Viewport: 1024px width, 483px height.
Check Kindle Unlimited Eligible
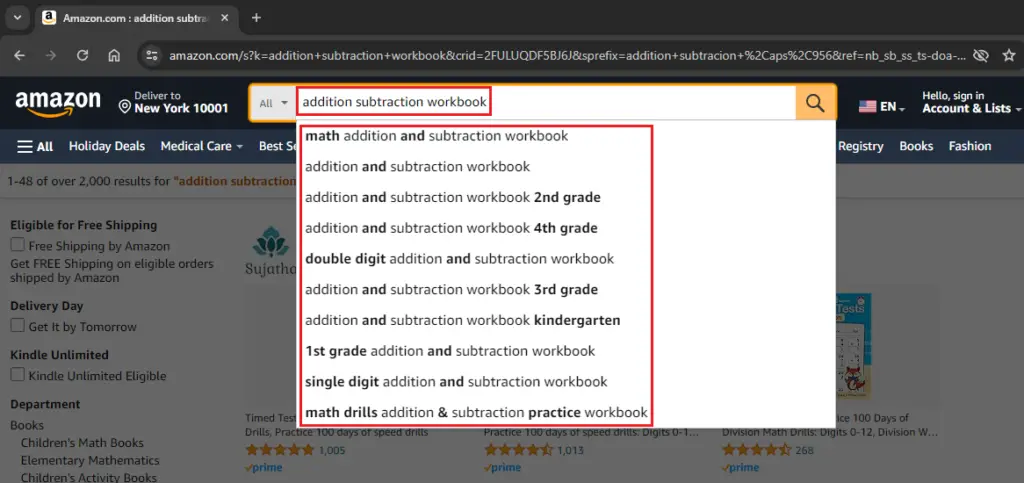pos(18,375)
